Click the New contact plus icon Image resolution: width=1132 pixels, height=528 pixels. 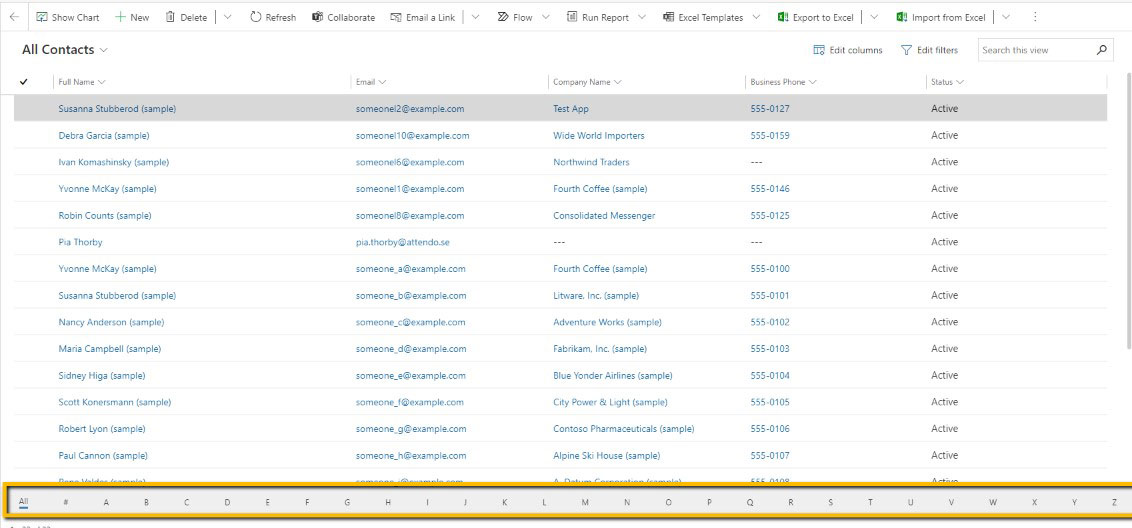[x=120, y=17]
